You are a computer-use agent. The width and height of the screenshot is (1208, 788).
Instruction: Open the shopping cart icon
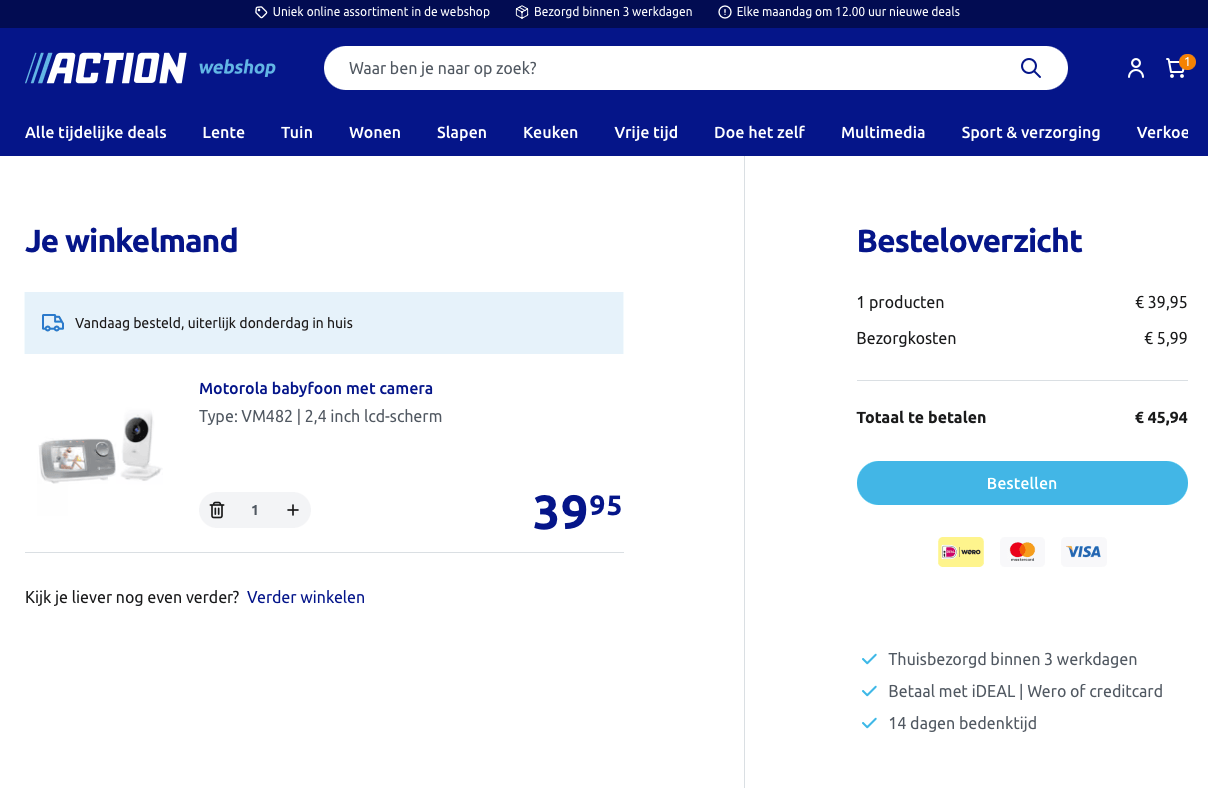click(1178, 67)
